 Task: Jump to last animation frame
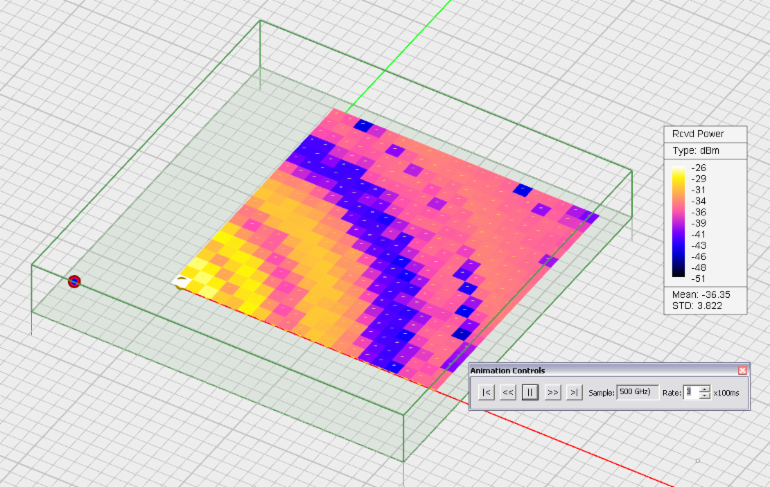tap(574, 393)
